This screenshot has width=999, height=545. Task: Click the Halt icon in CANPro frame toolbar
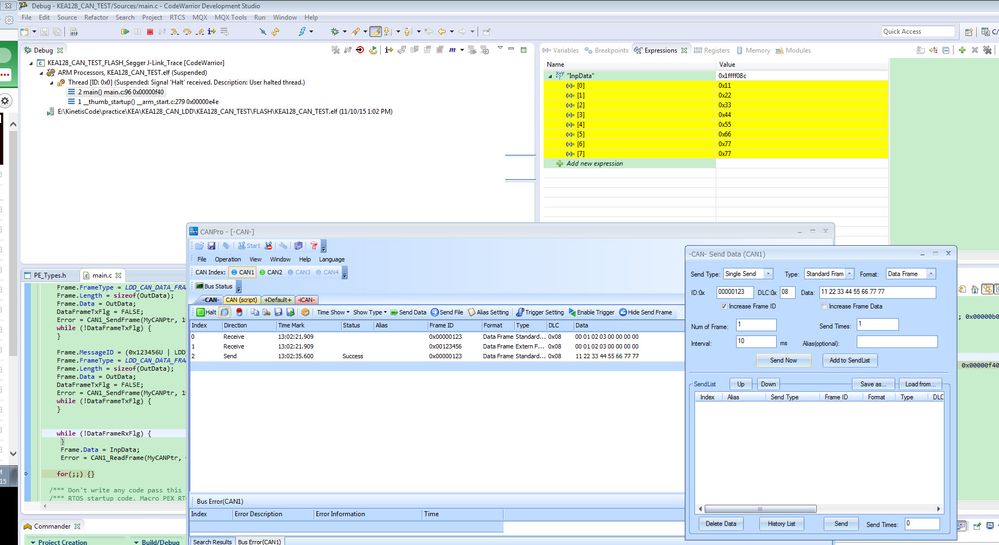pyautogui.click(x=206, y=312)
